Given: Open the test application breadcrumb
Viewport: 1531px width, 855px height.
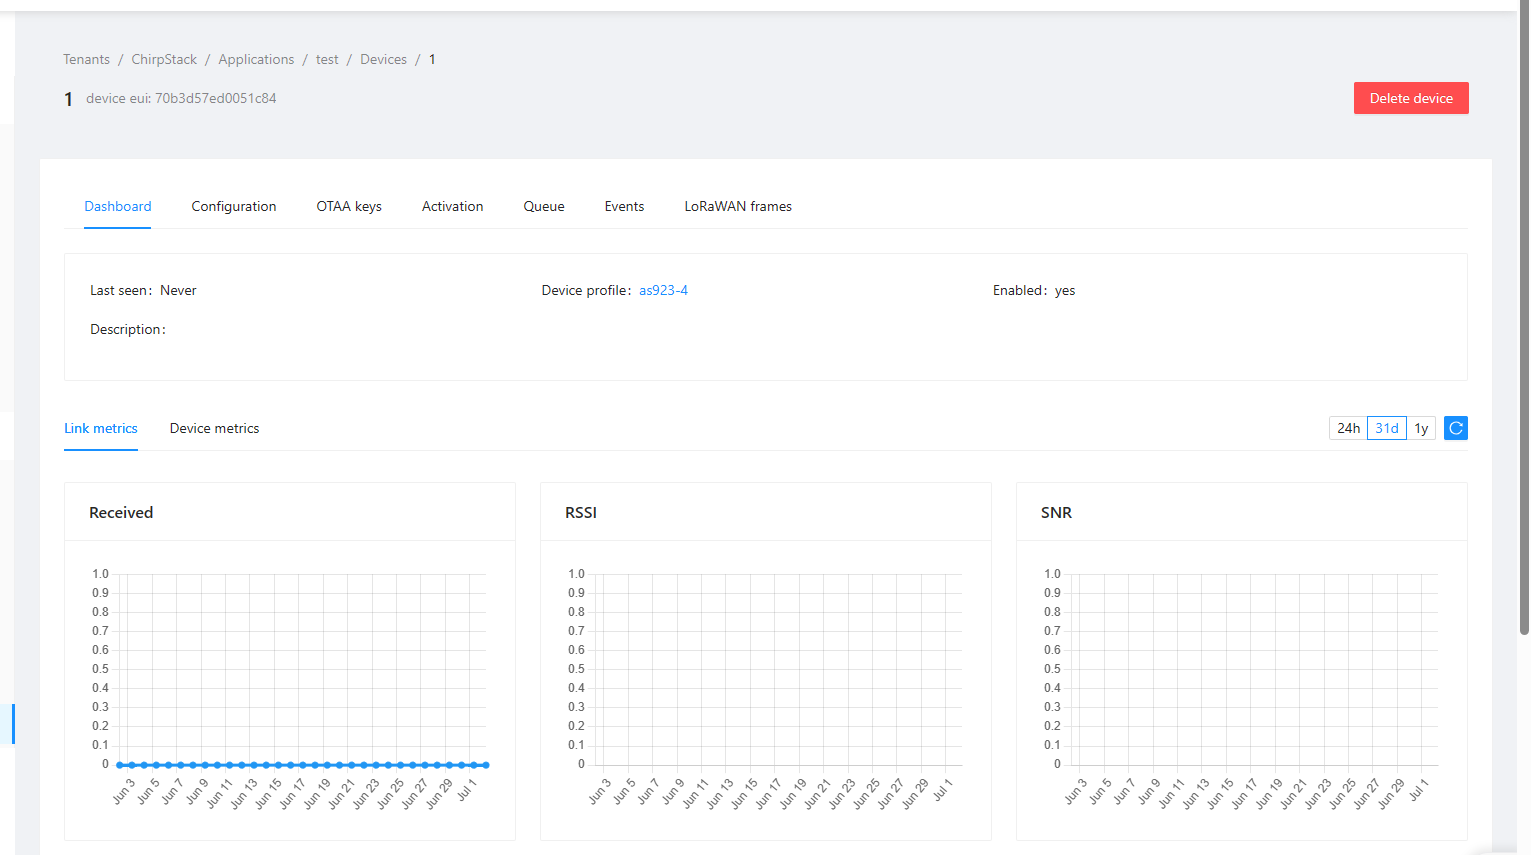Looking at the screenshot, I should point(327,59).
